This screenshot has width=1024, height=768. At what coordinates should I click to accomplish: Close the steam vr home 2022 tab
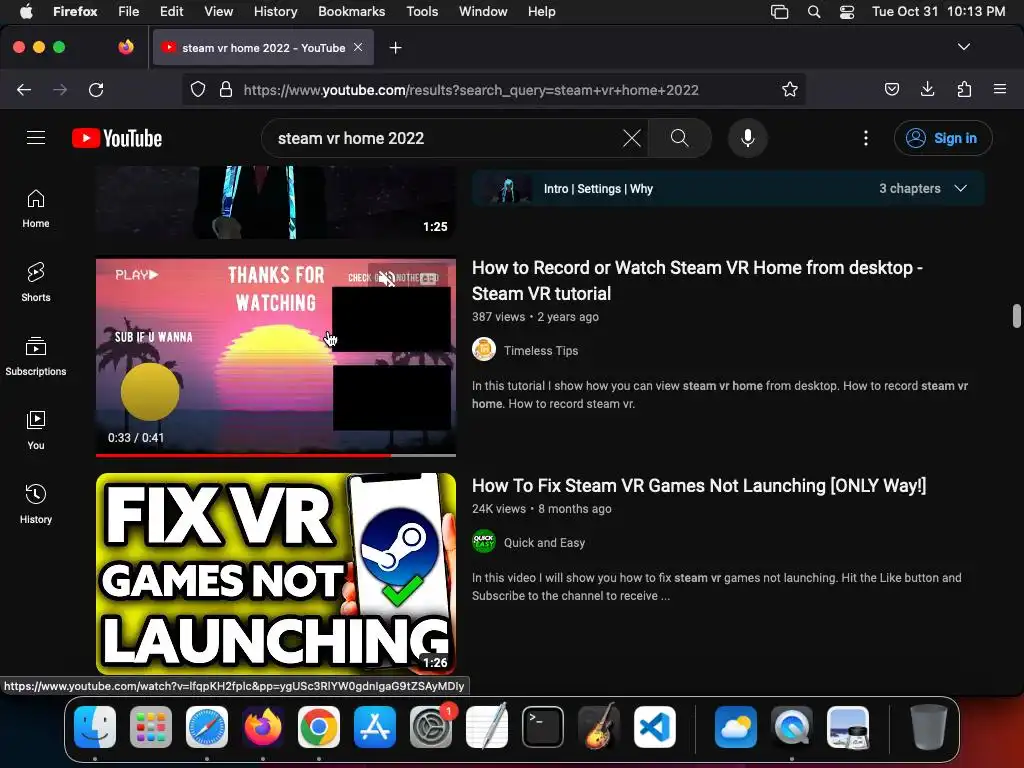pyautogui.click(x=358, y=47)
